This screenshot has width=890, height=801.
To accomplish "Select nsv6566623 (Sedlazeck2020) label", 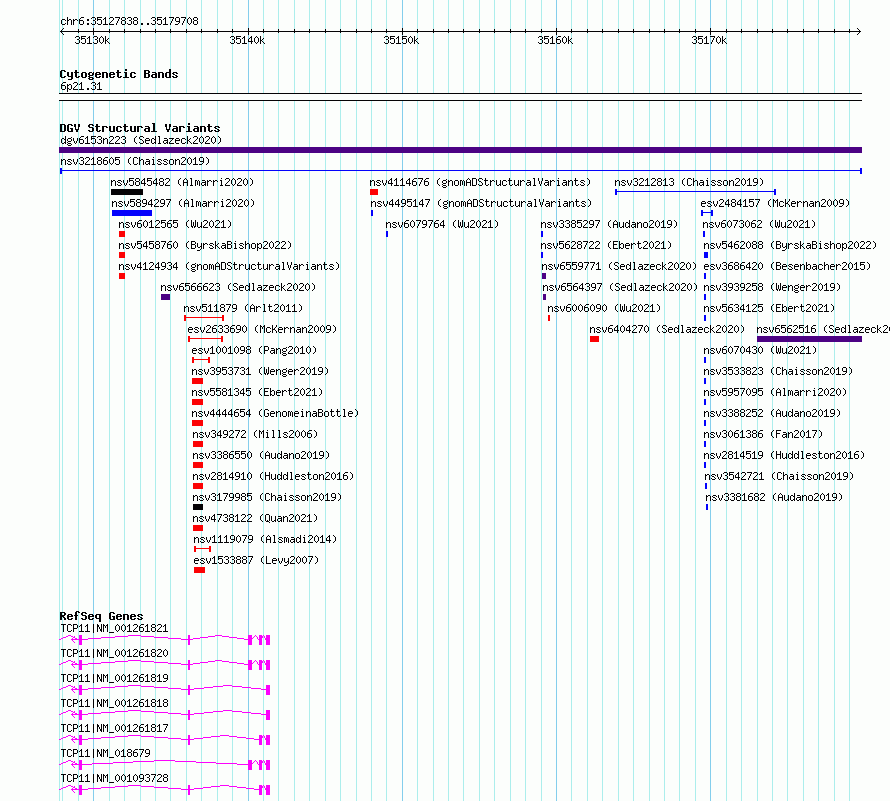I will point(238,287).
